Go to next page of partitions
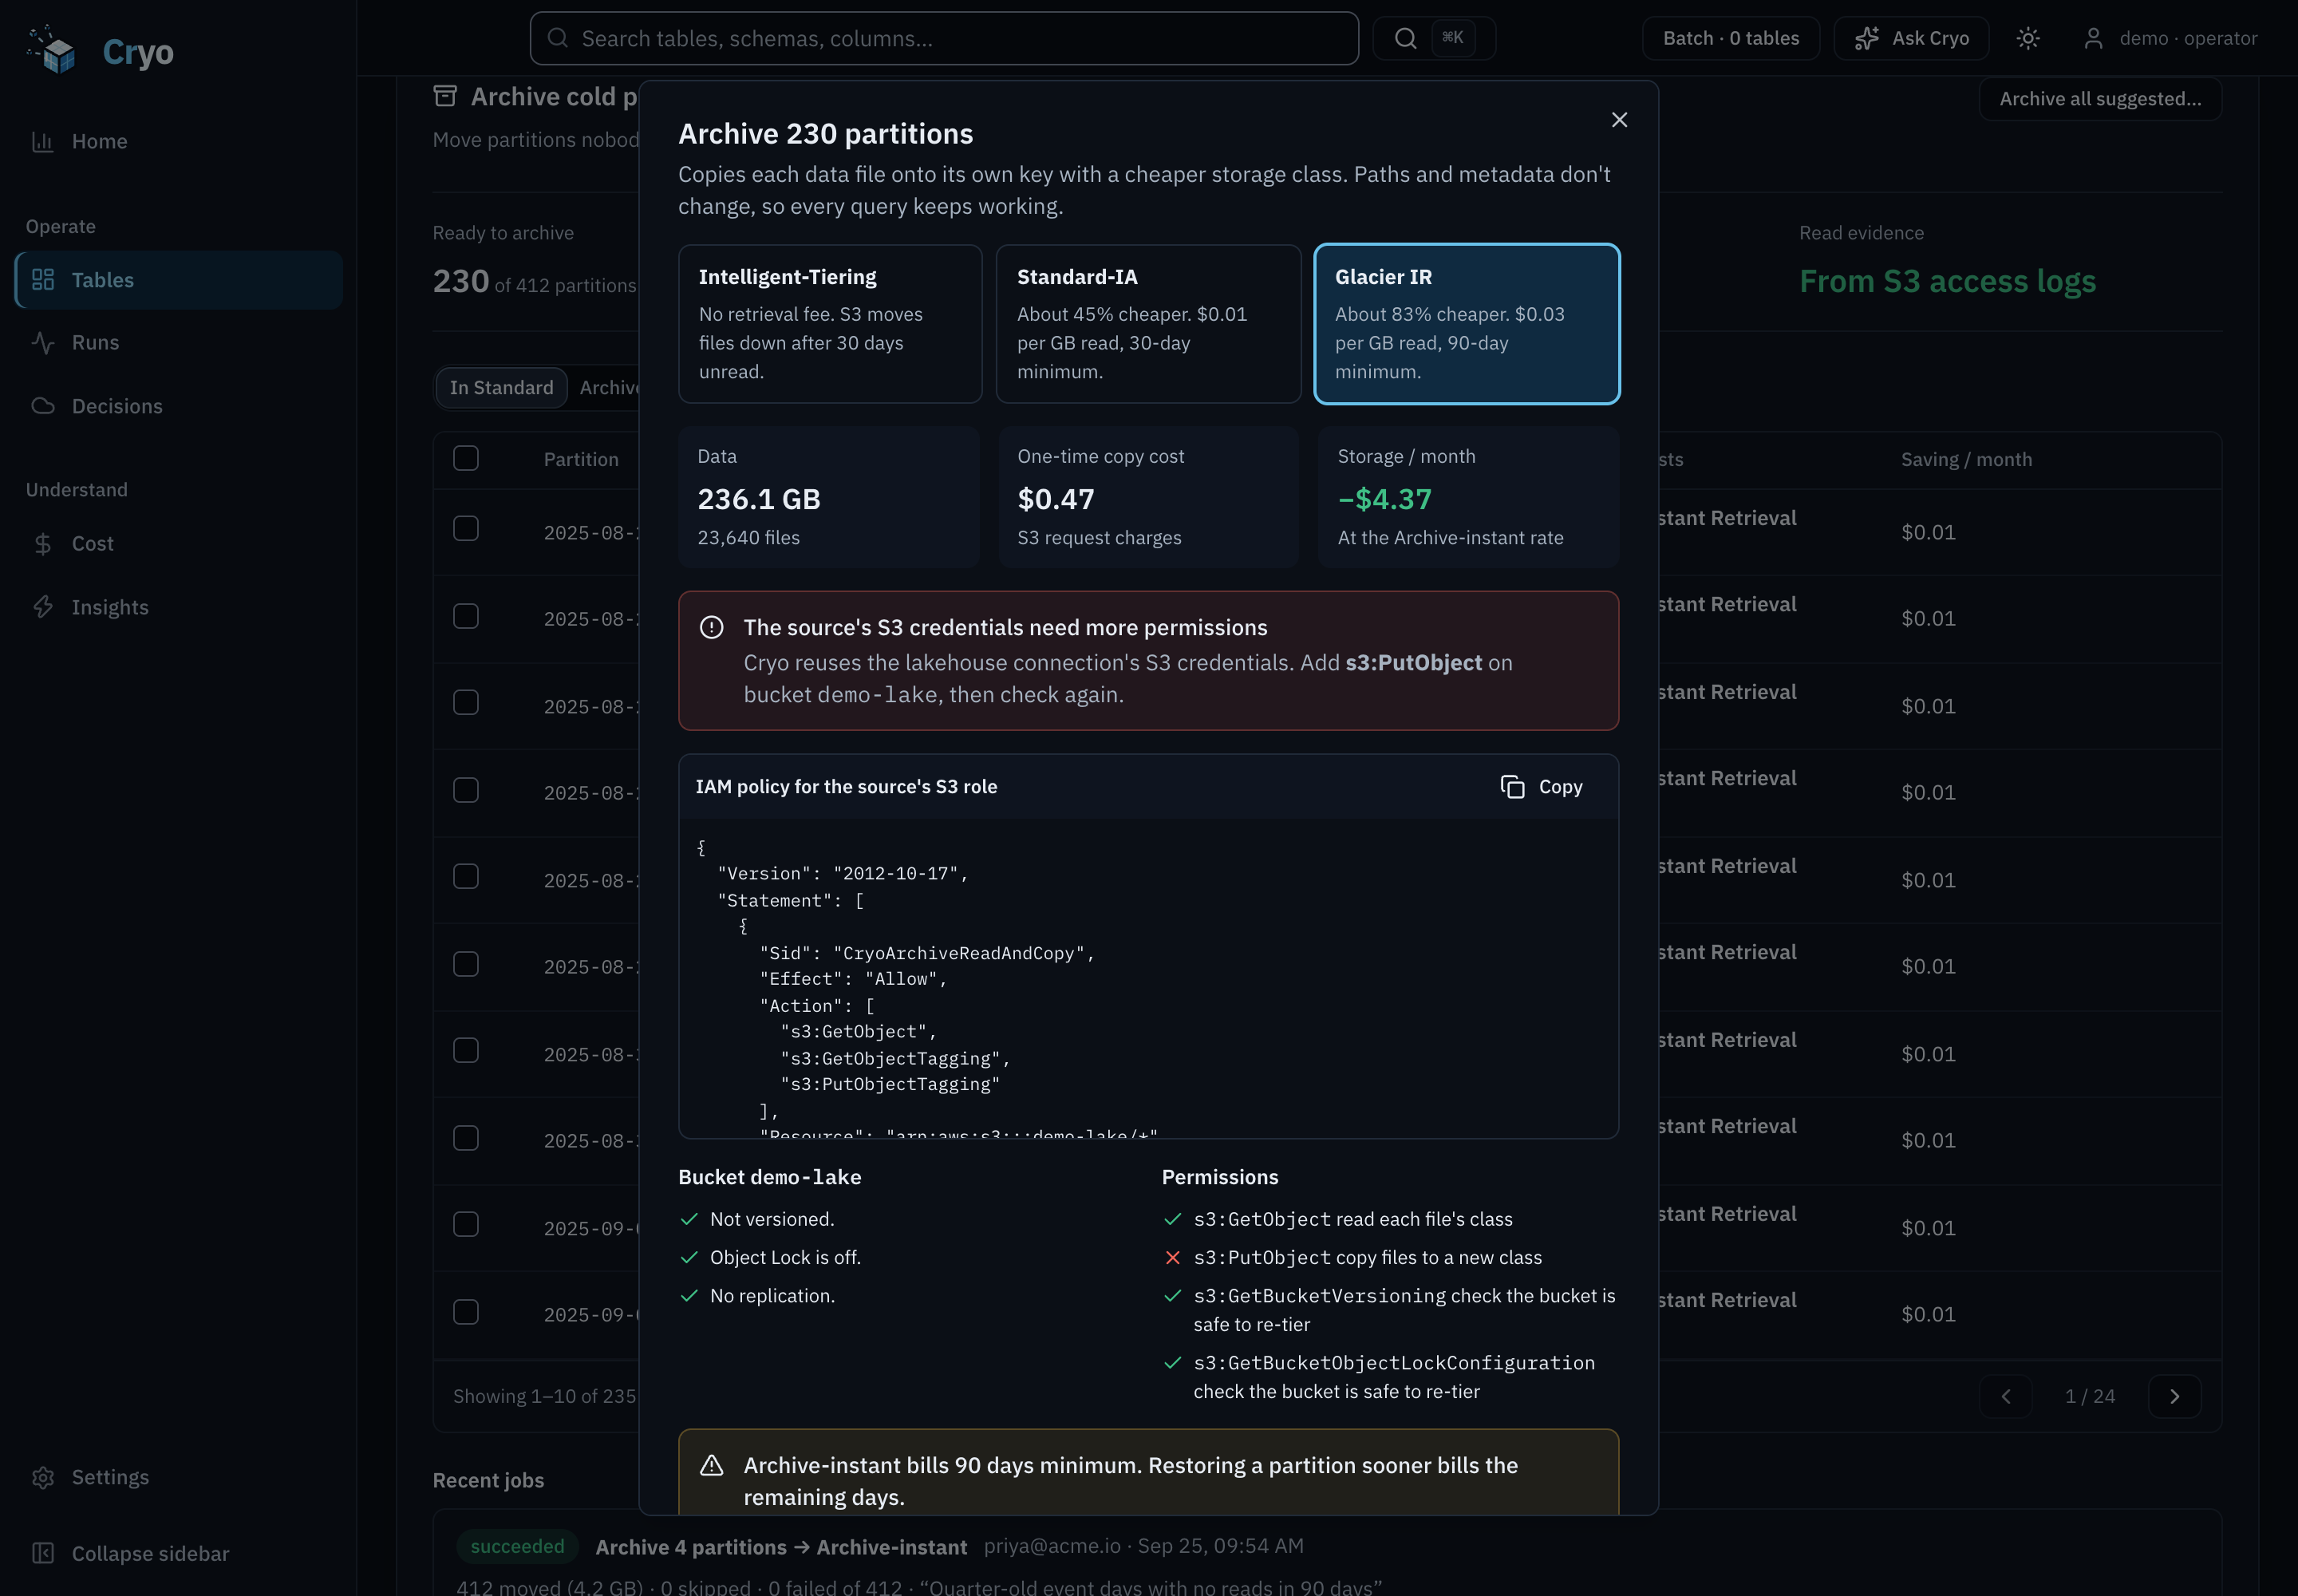The image size is (2298, 1596). coord(2174,1397)
